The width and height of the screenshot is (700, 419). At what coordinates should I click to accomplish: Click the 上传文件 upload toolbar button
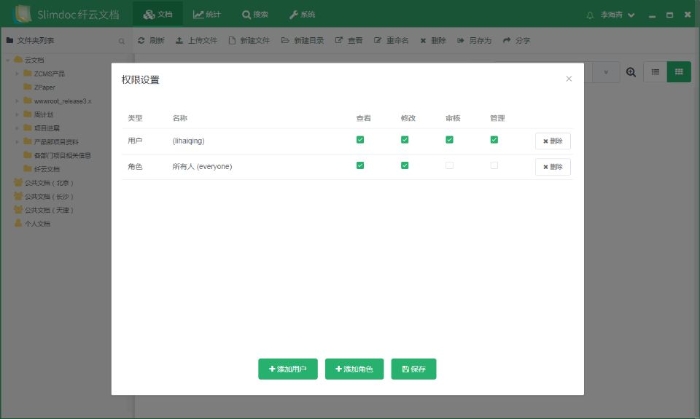196,41
